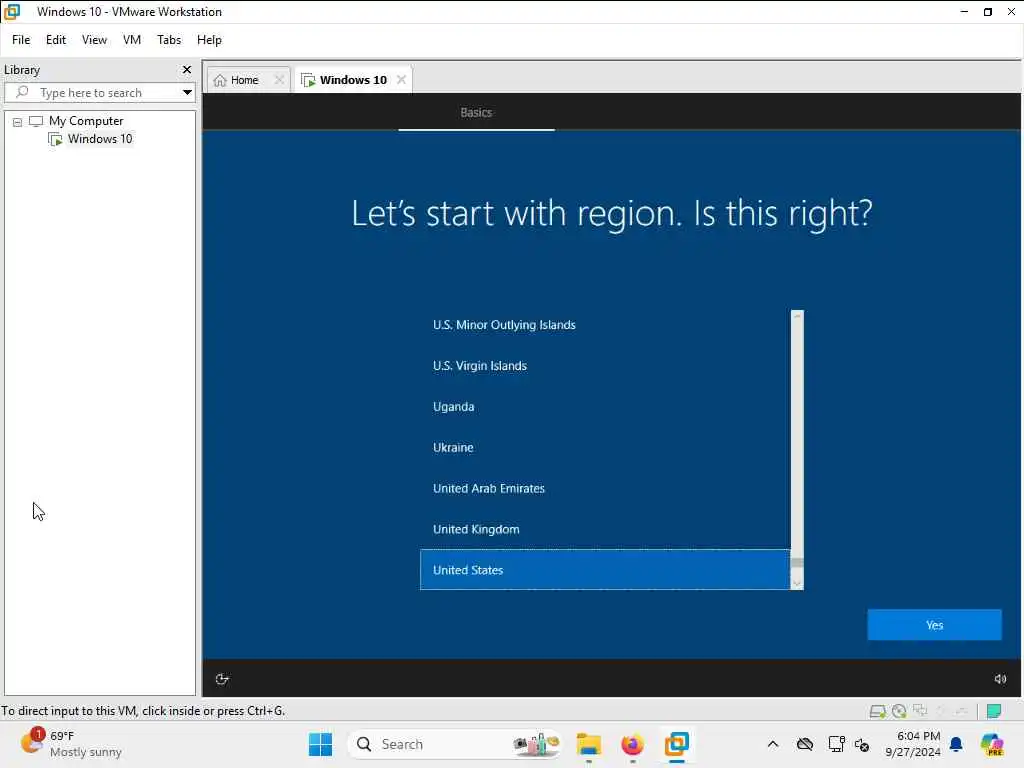Viewport: 1024px width, 768px height.
Task: Close the Windows 10 tab
Action: tap(401, 80)
